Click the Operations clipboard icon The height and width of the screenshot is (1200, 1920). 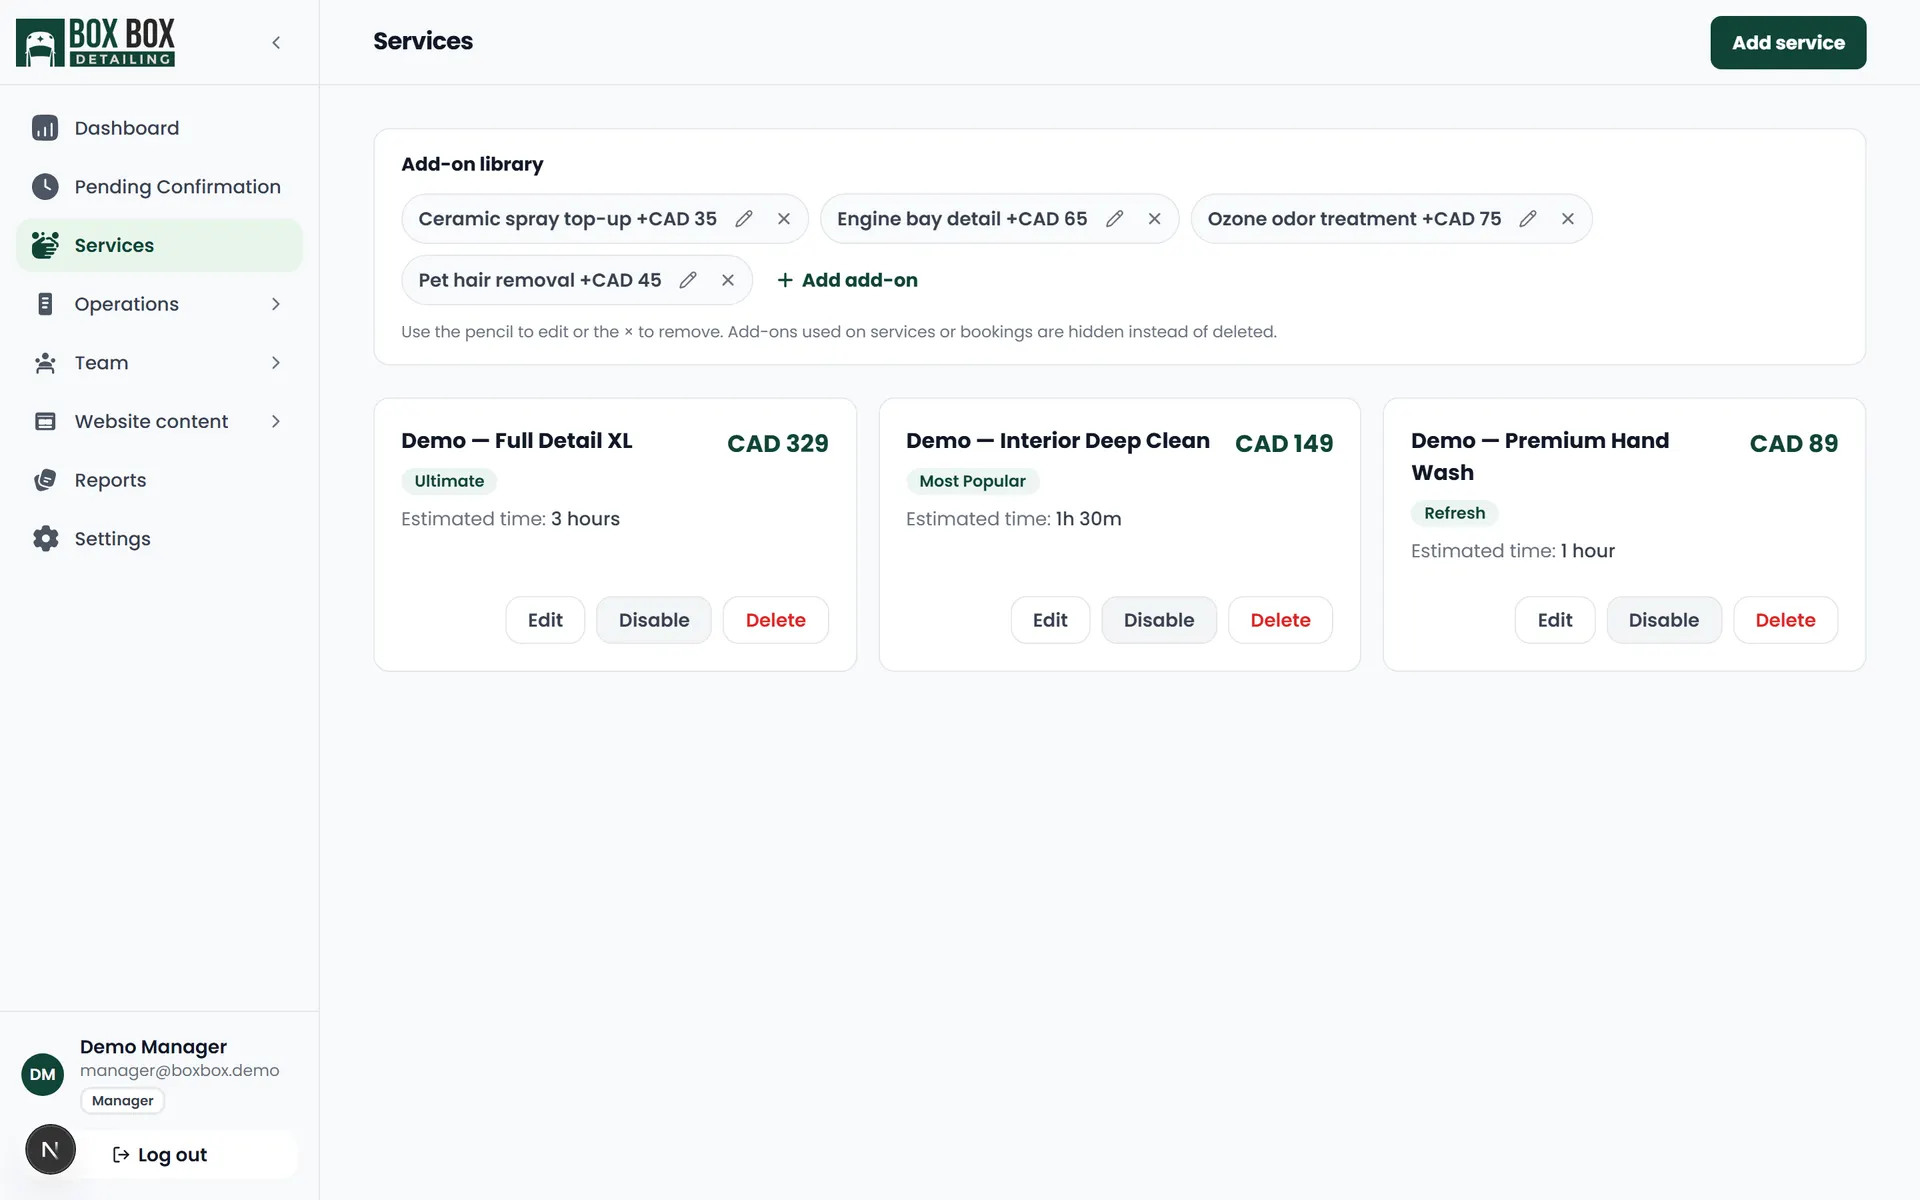pos(45,304)
